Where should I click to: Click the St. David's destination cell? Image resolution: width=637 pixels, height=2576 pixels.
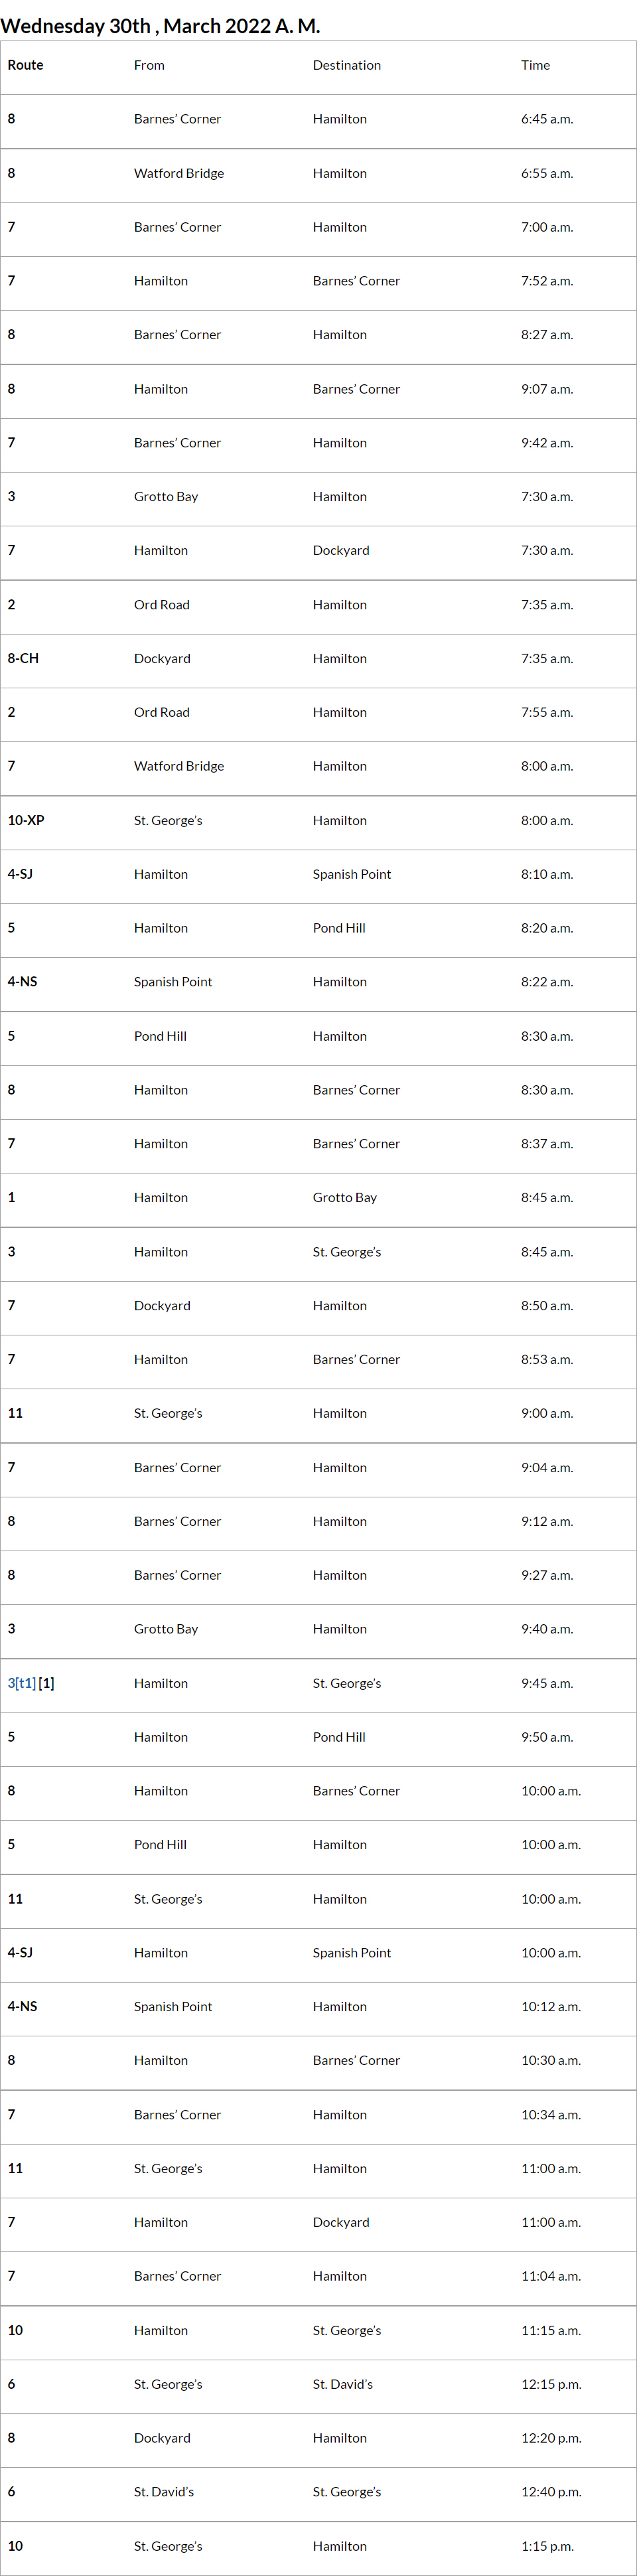pos(342,2384)
